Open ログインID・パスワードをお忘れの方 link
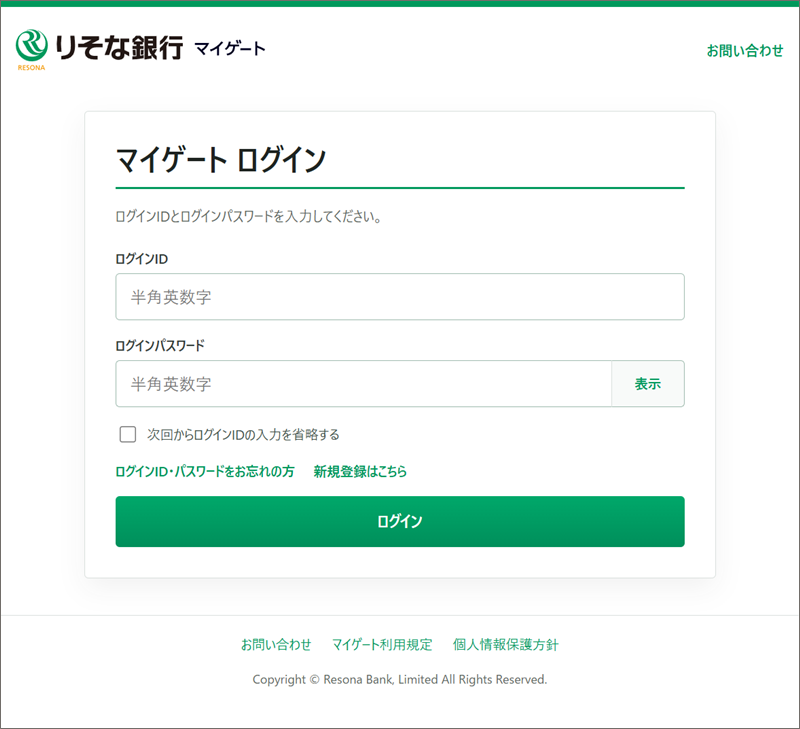This screenshot has height=729, width=800. pos(205,471)
